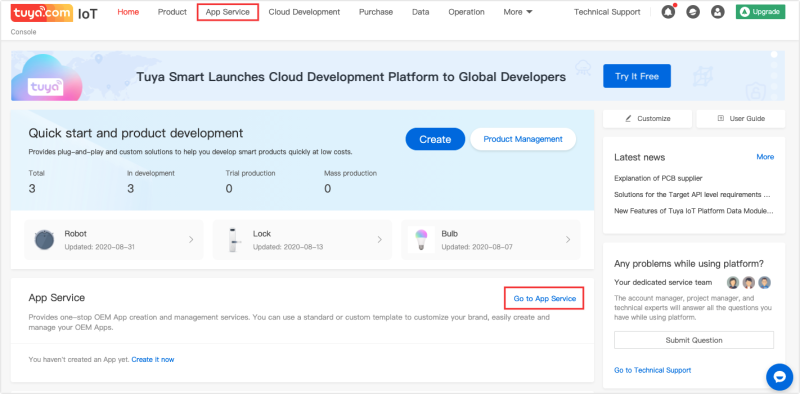Open the blue live chat bubble
The image size is (800, 394).
point(779,377)
